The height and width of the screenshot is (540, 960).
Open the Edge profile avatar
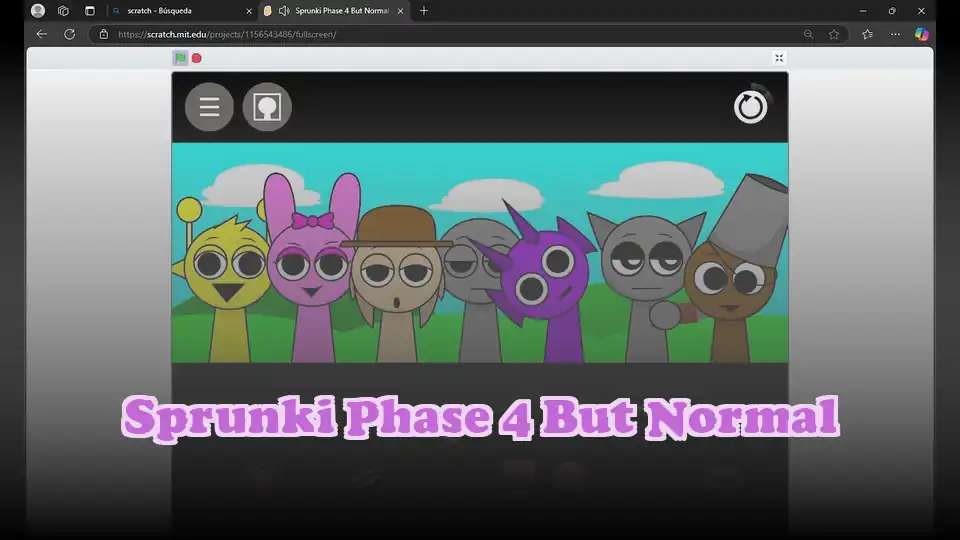coord(38,11)
